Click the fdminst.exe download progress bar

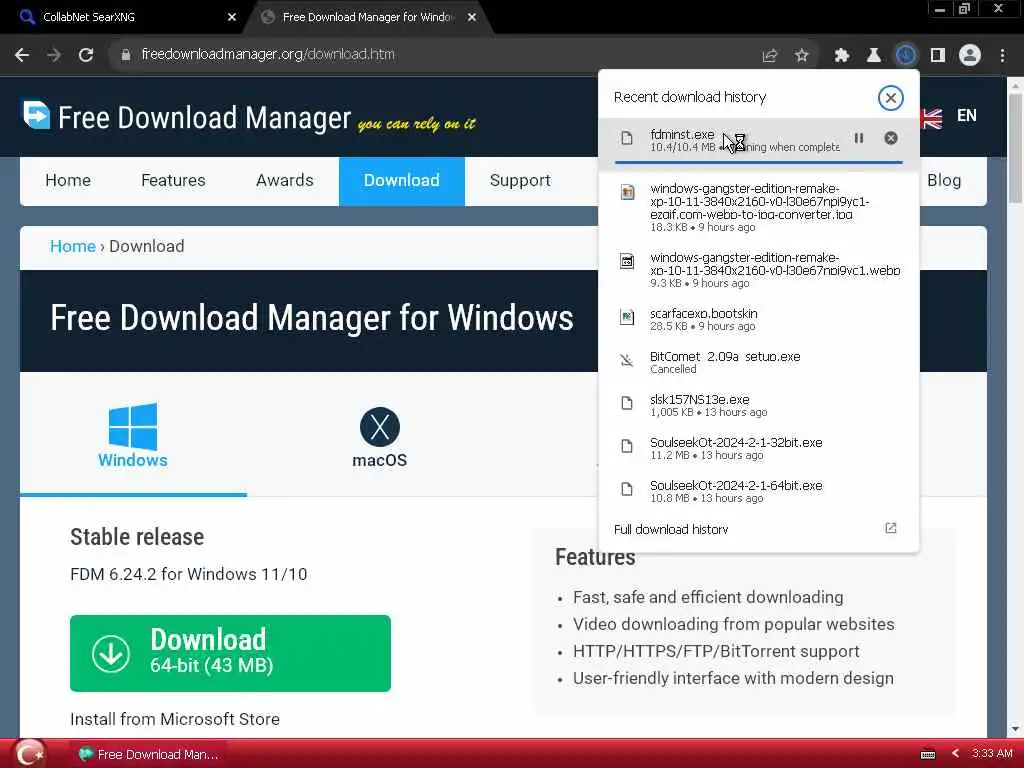point(759,161)
